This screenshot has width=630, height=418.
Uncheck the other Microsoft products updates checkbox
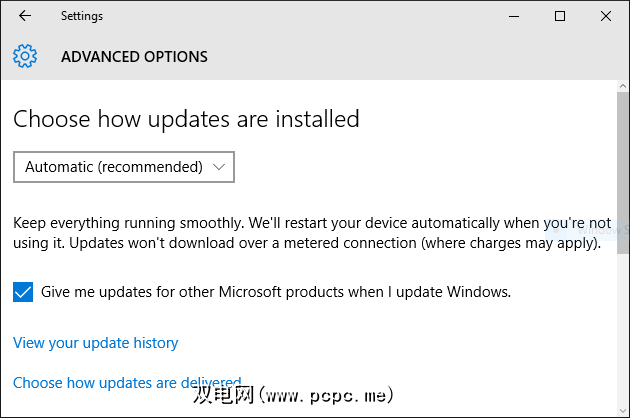click(x=23, y=292)
